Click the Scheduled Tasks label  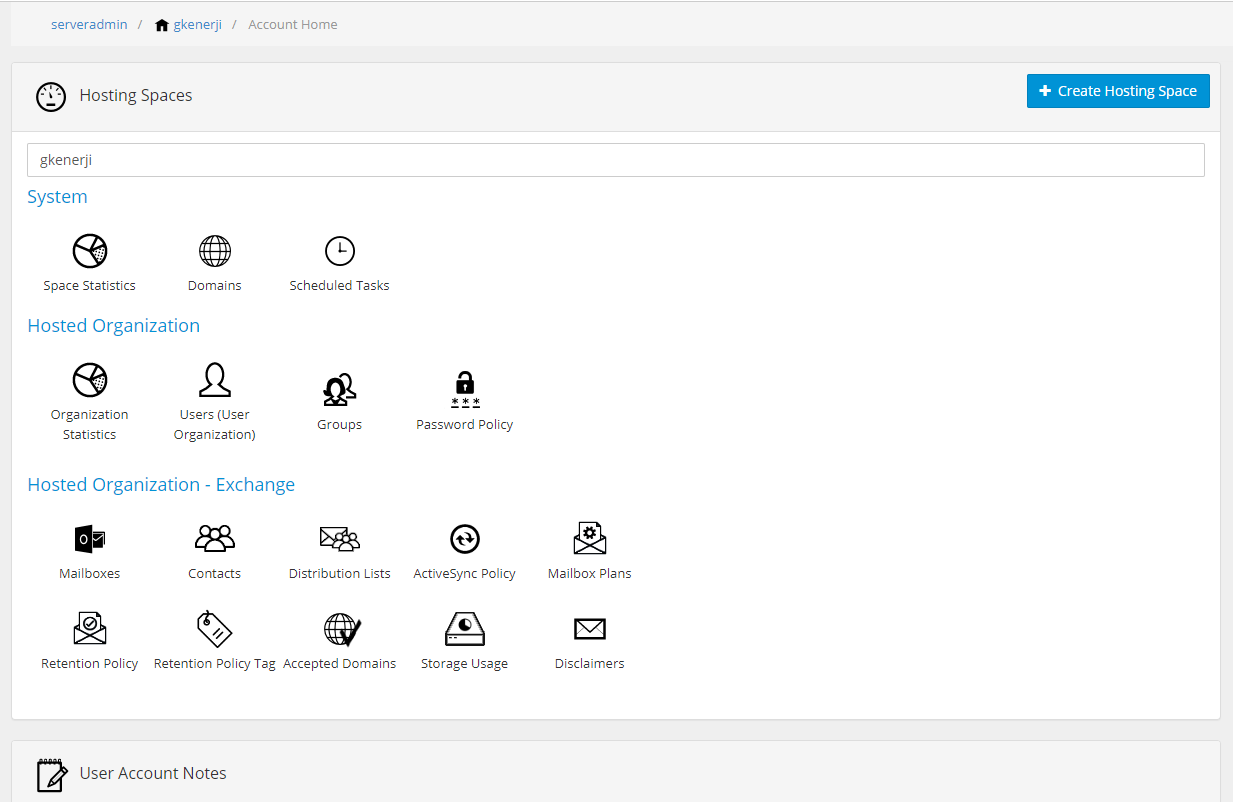[x=340, y=286]
